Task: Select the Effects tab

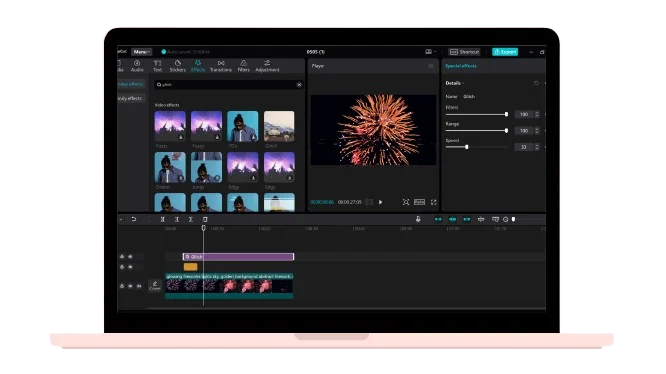Action: click(198, 66)
